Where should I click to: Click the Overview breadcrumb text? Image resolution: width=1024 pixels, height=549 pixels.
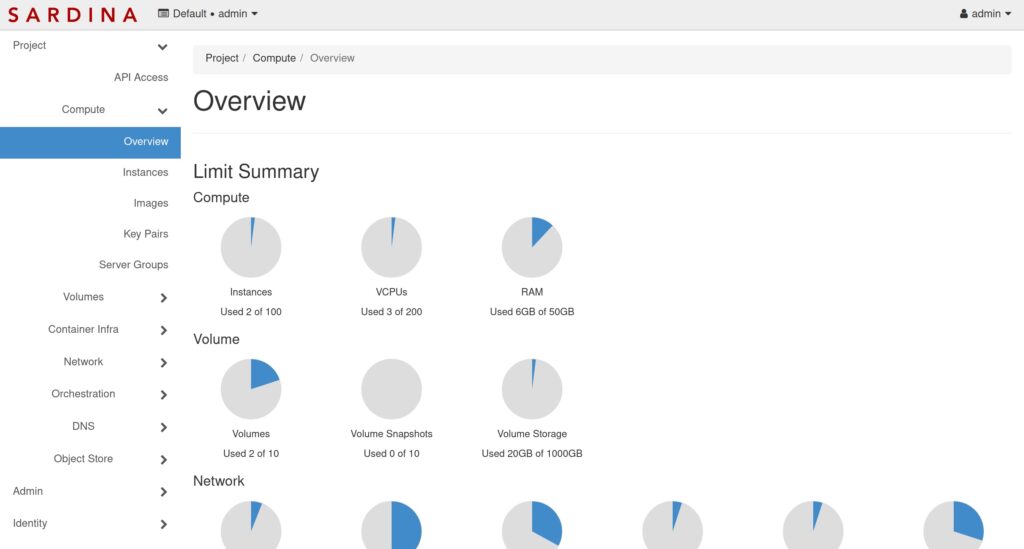coord(332,58)
